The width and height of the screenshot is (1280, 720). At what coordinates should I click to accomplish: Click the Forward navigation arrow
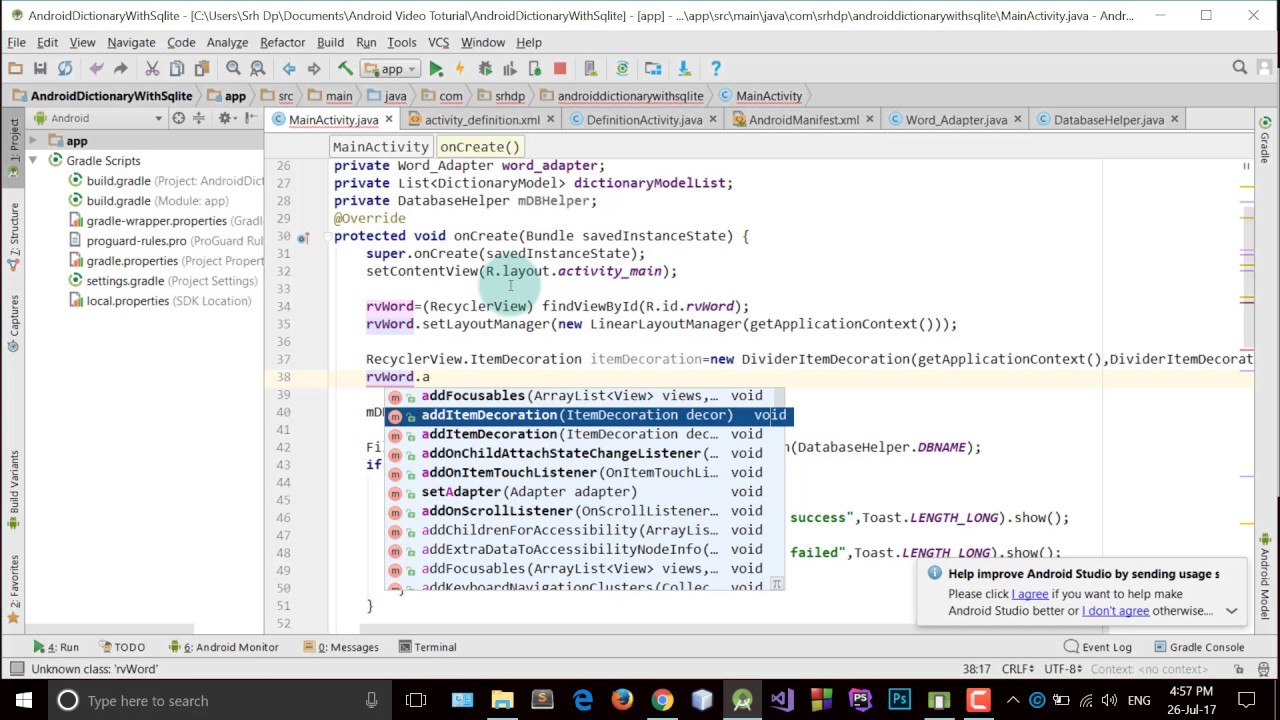[x=314, y=68]
